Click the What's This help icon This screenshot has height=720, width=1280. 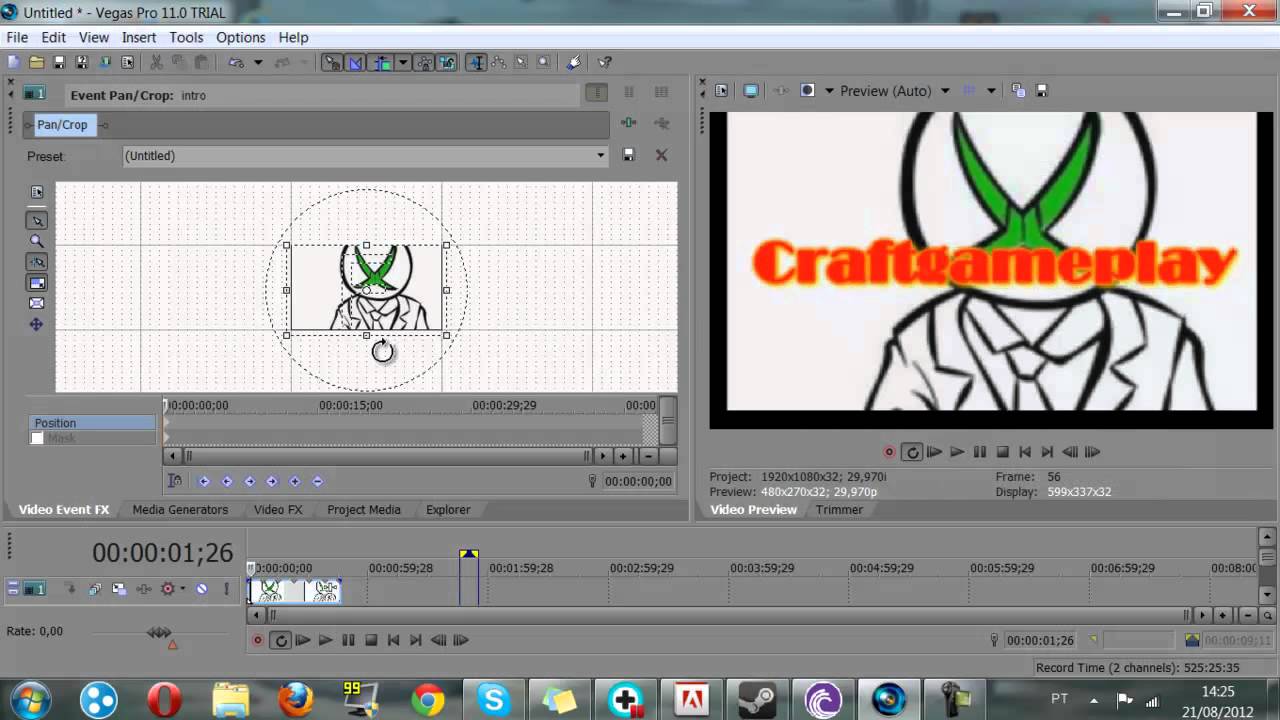click(605, 62)
